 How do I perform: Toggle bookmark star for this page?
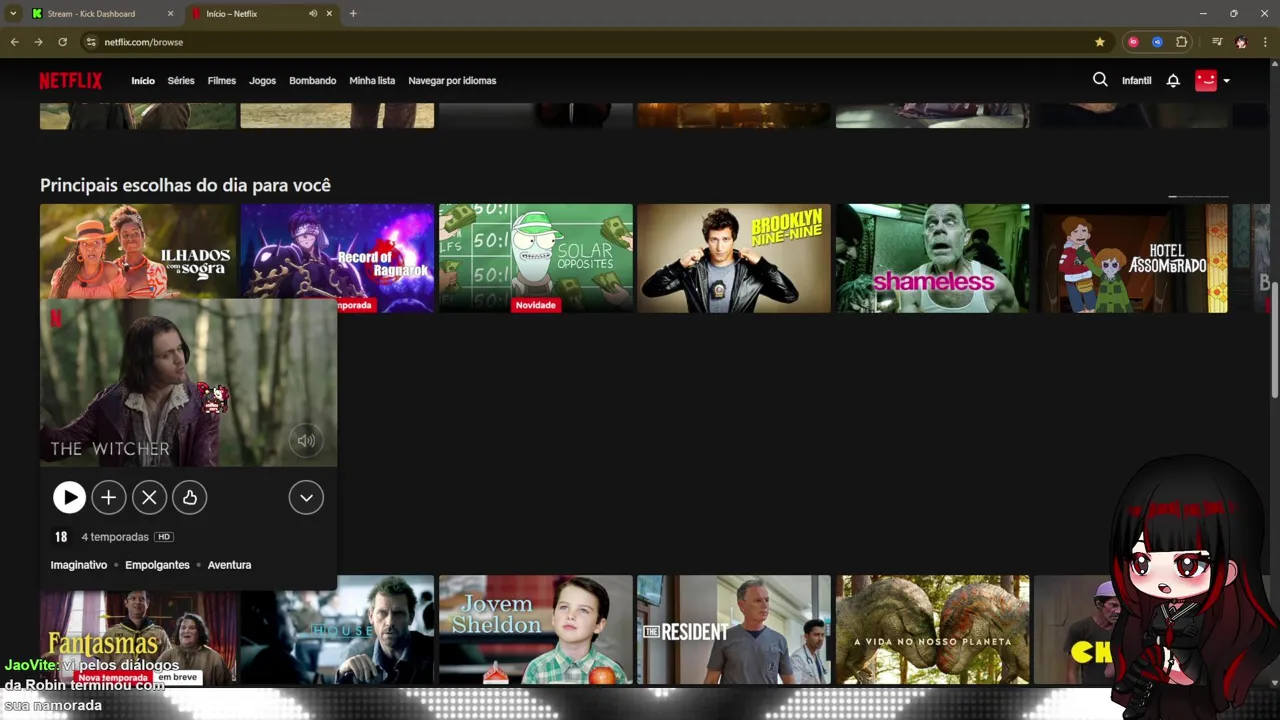point(1100,42)
